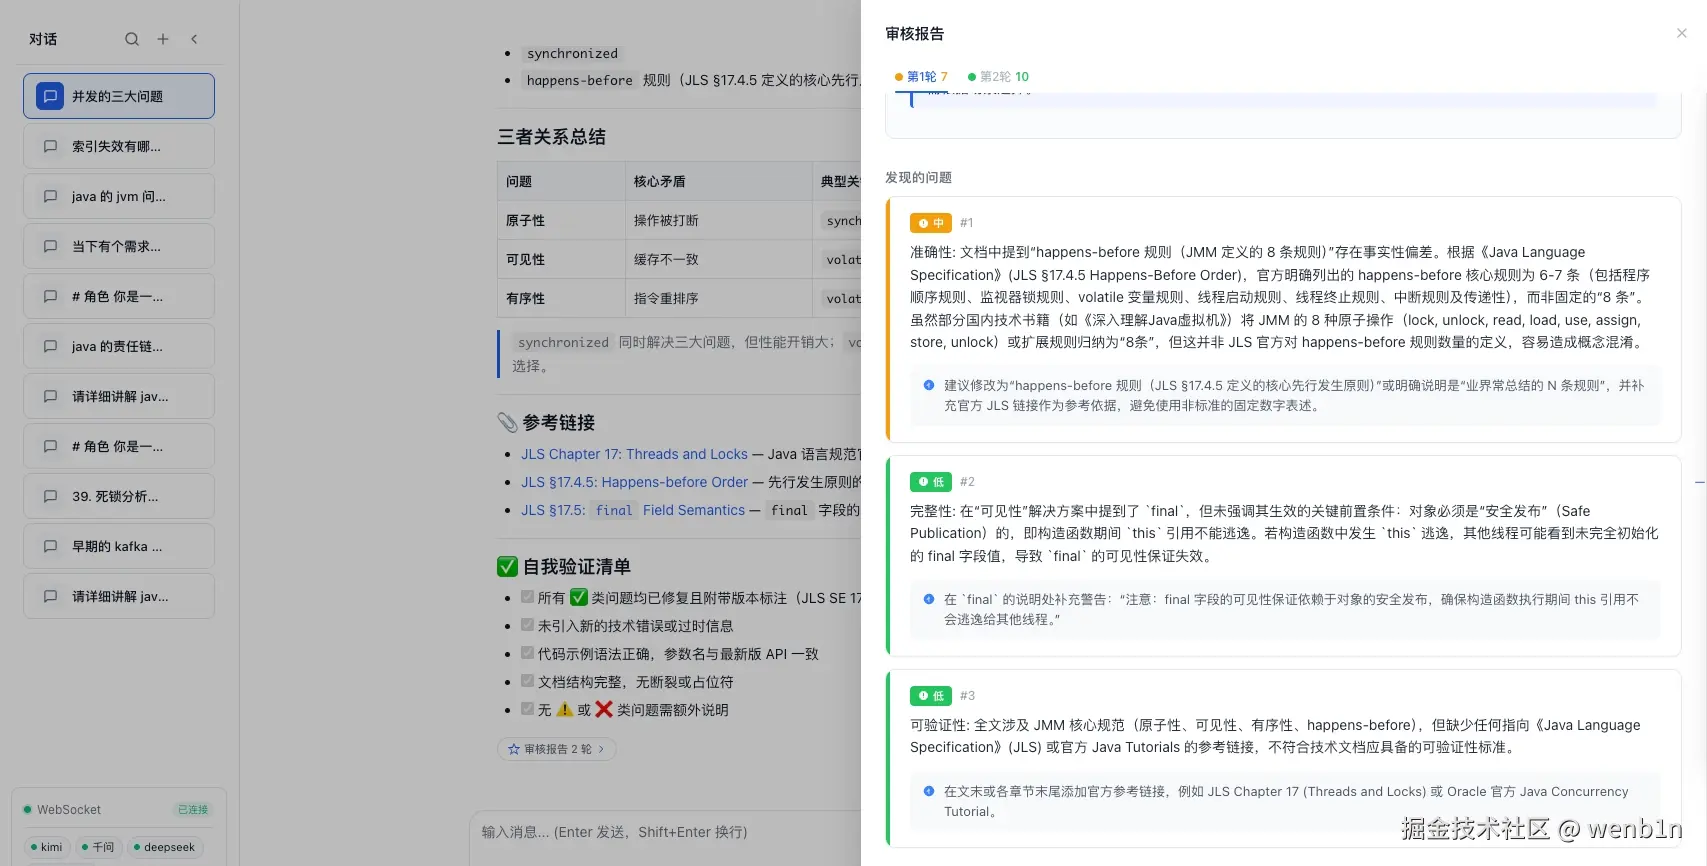This screenshot has height=866, width=1707.
Task: Click chat icon beside 39. 死锁分析...
Action: (50, 496)
